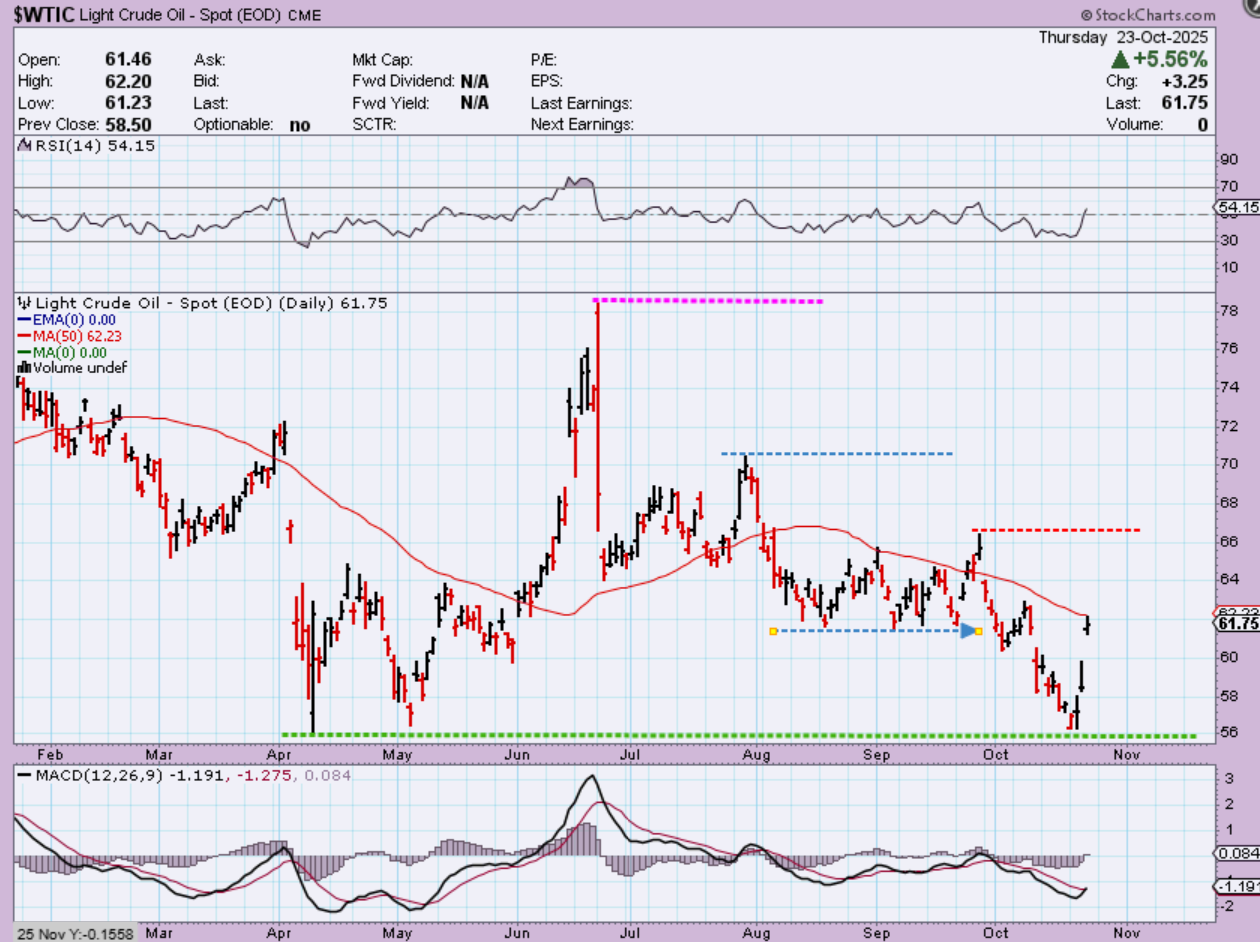Click the magenta dotted resistance line

708,300
